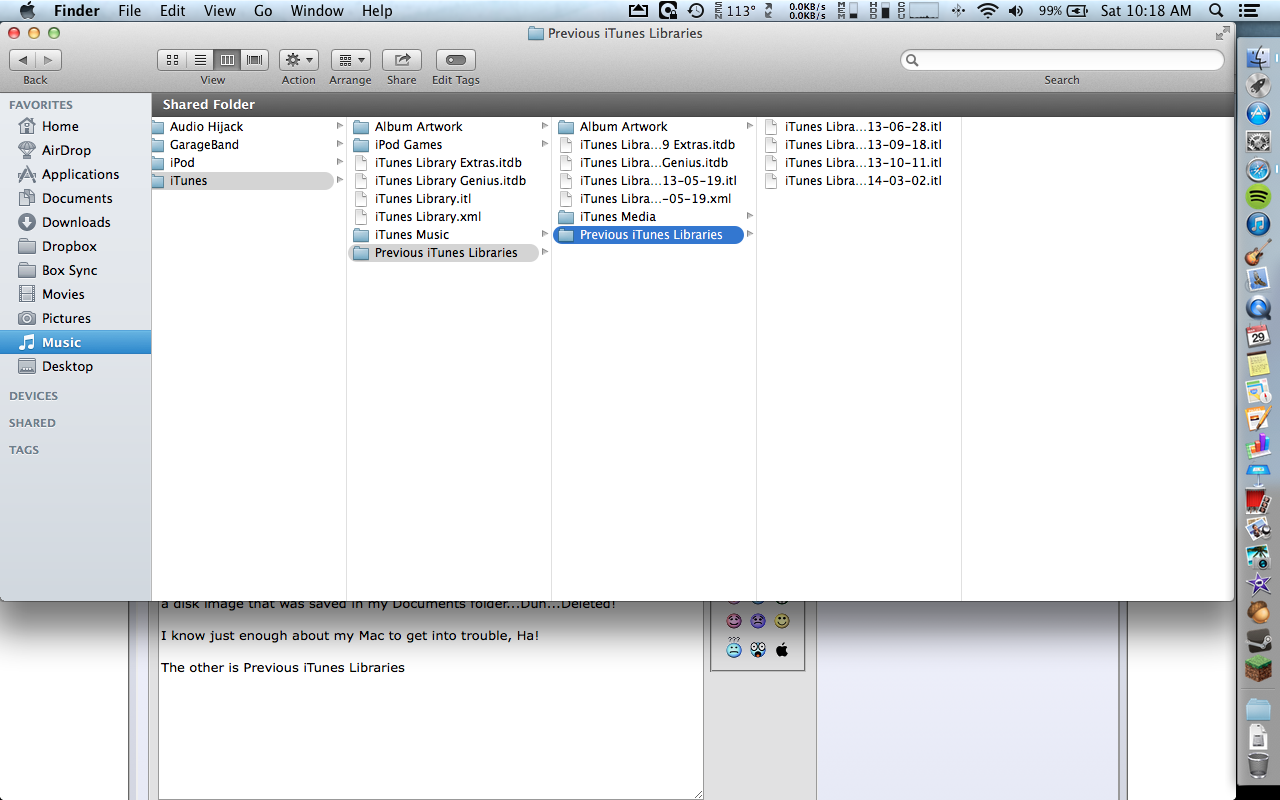This screenshot has height=800, width=1280.
Task: Expand the iTunes Media folder arrow
Action: (750, 216)
